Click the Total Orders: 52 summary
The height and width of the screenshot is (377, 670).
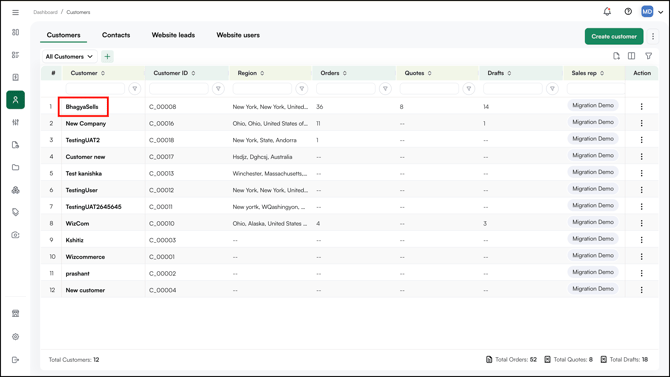[511, 360]
